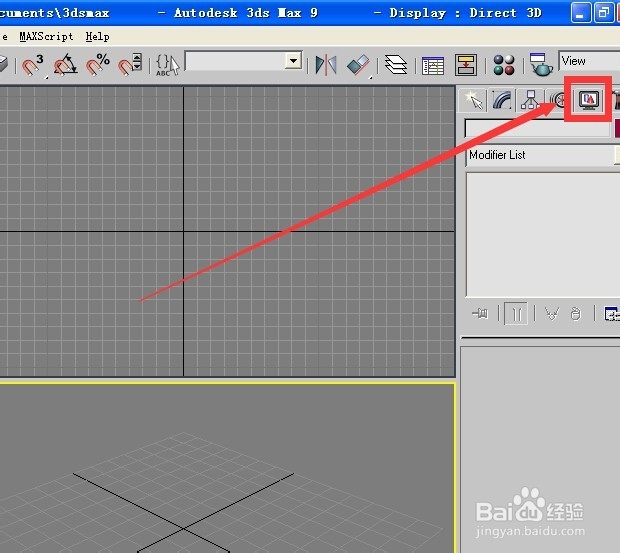Toggle the Percent Snap tool
620x553 pixels.
pyautogui.click(x=98, y=65)
